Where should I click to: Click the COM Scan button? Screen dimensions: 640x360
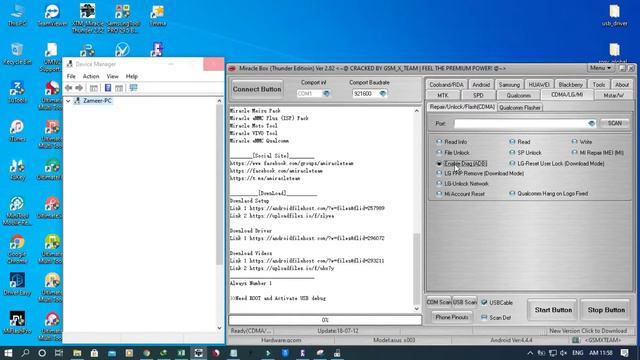coord(439,302)
